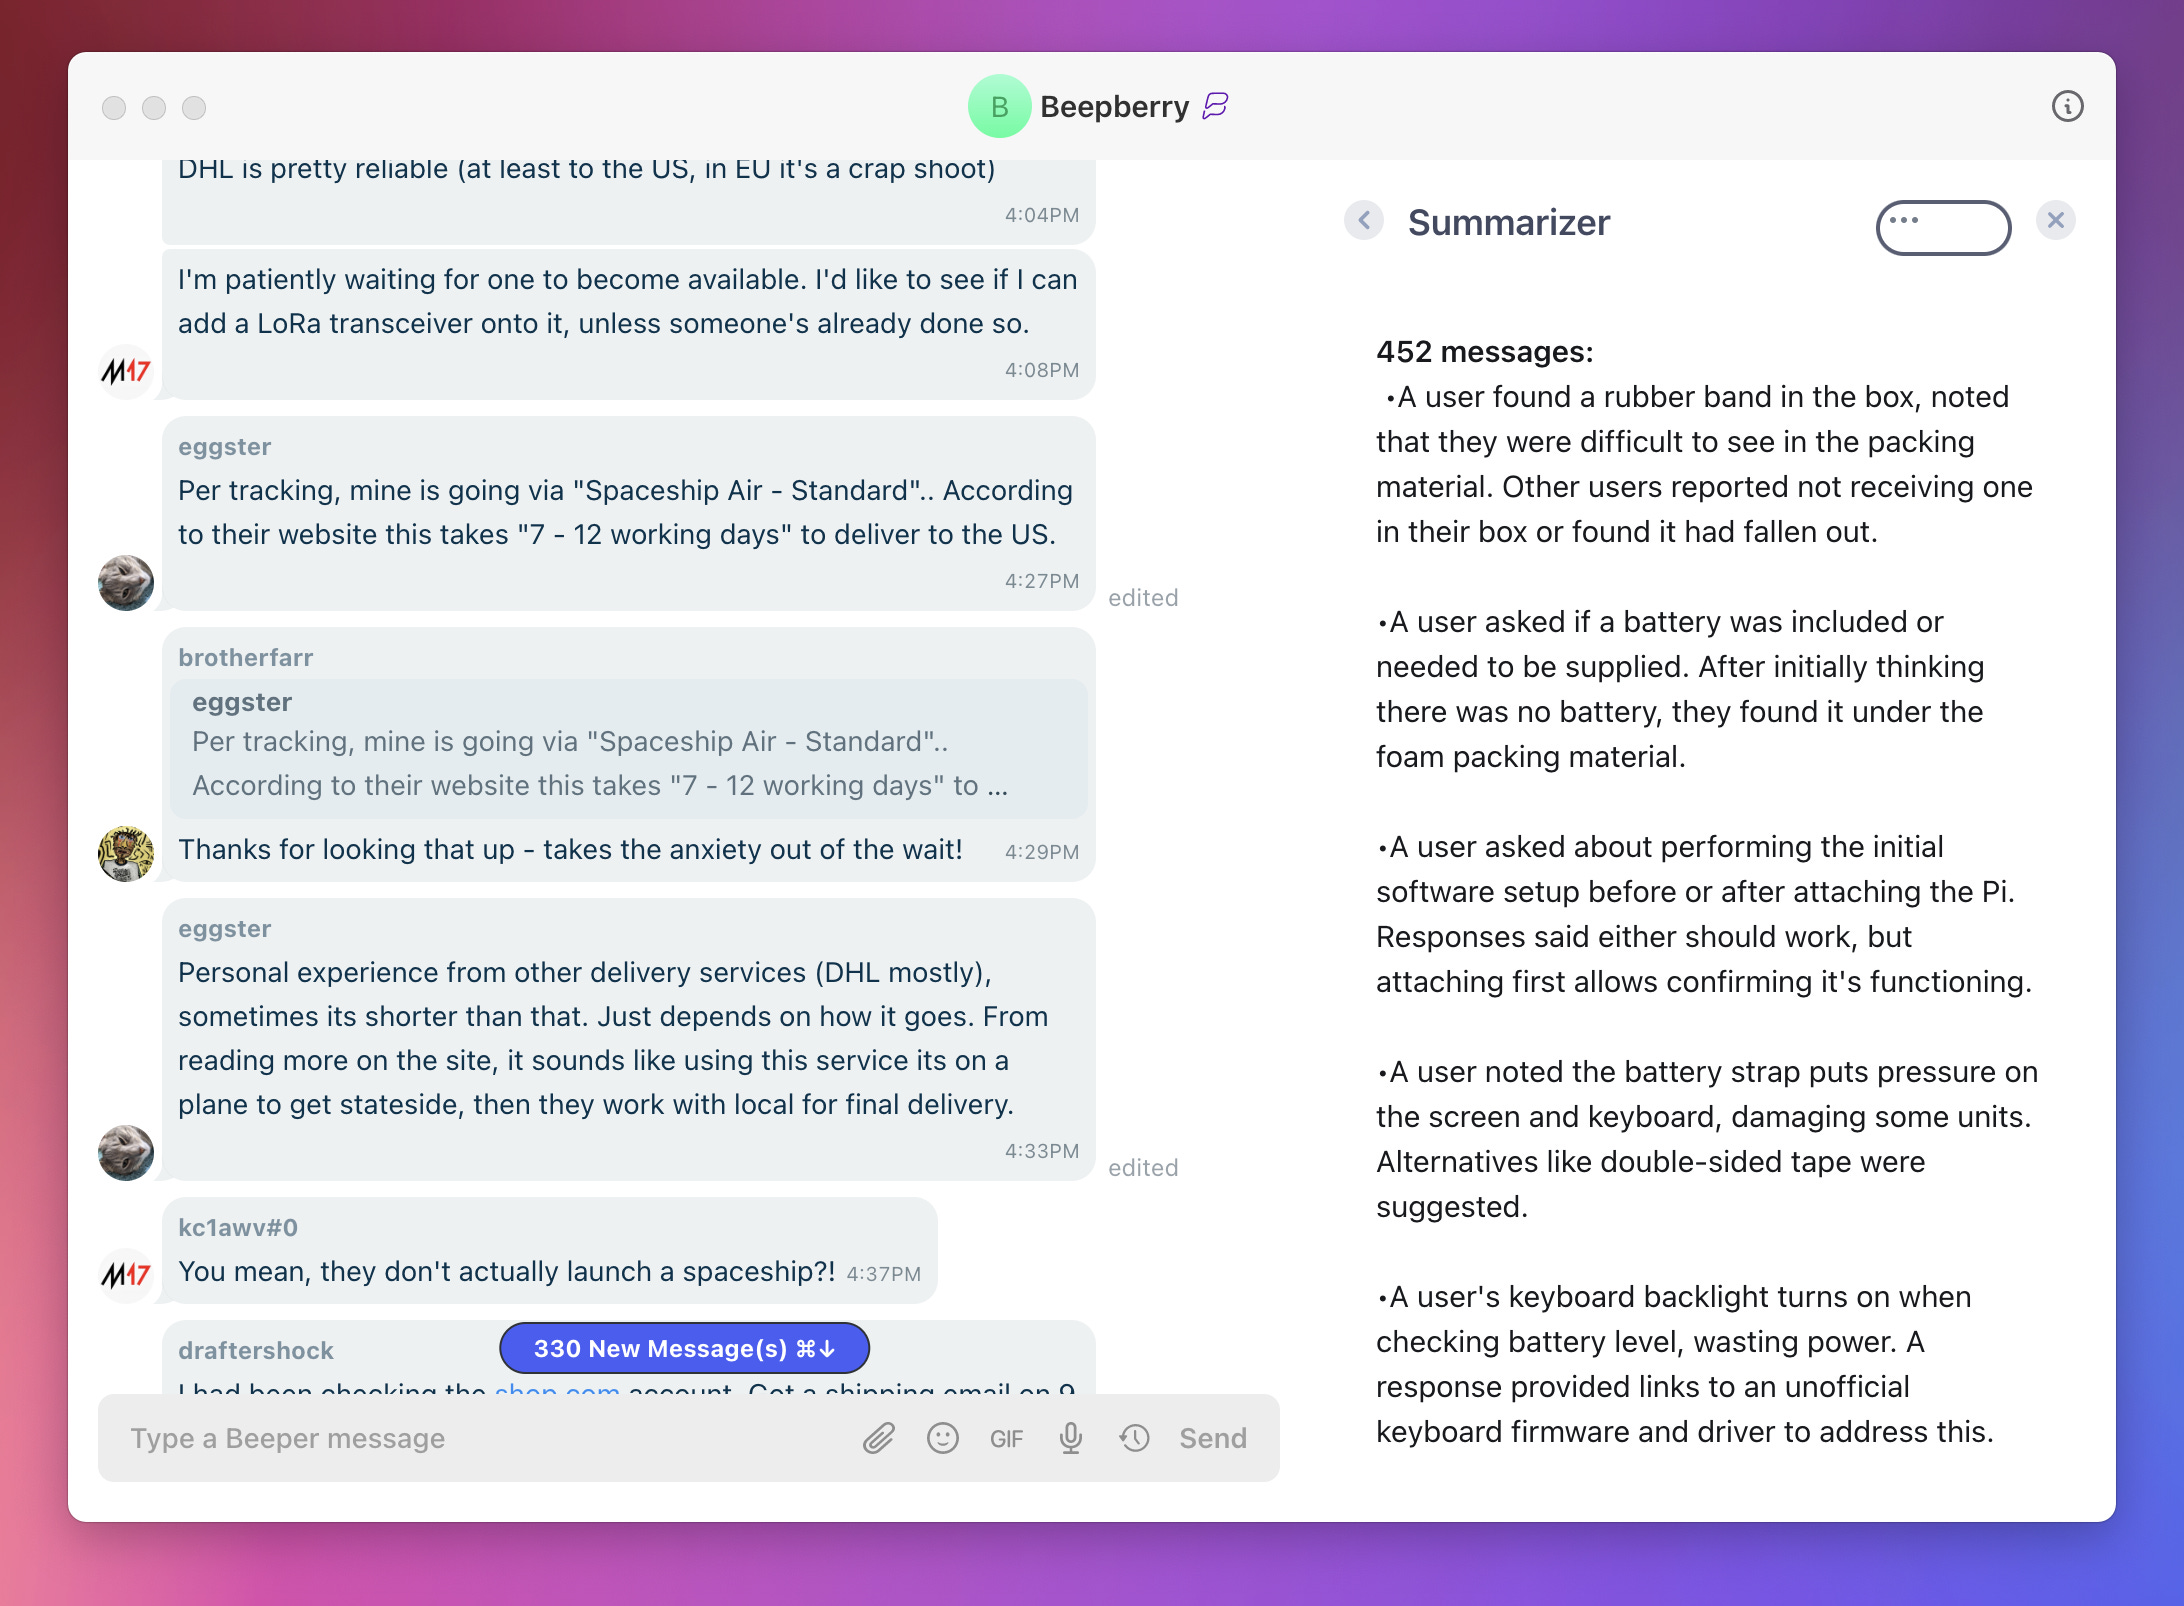This screenshot has height=1606, width=2184.
Task: Close the Summarizer panel
Action: 2057,220
